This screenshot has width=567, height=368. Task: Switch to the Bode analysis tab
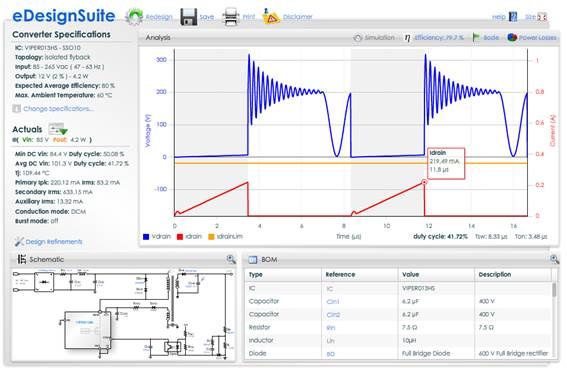coord(486,38)
